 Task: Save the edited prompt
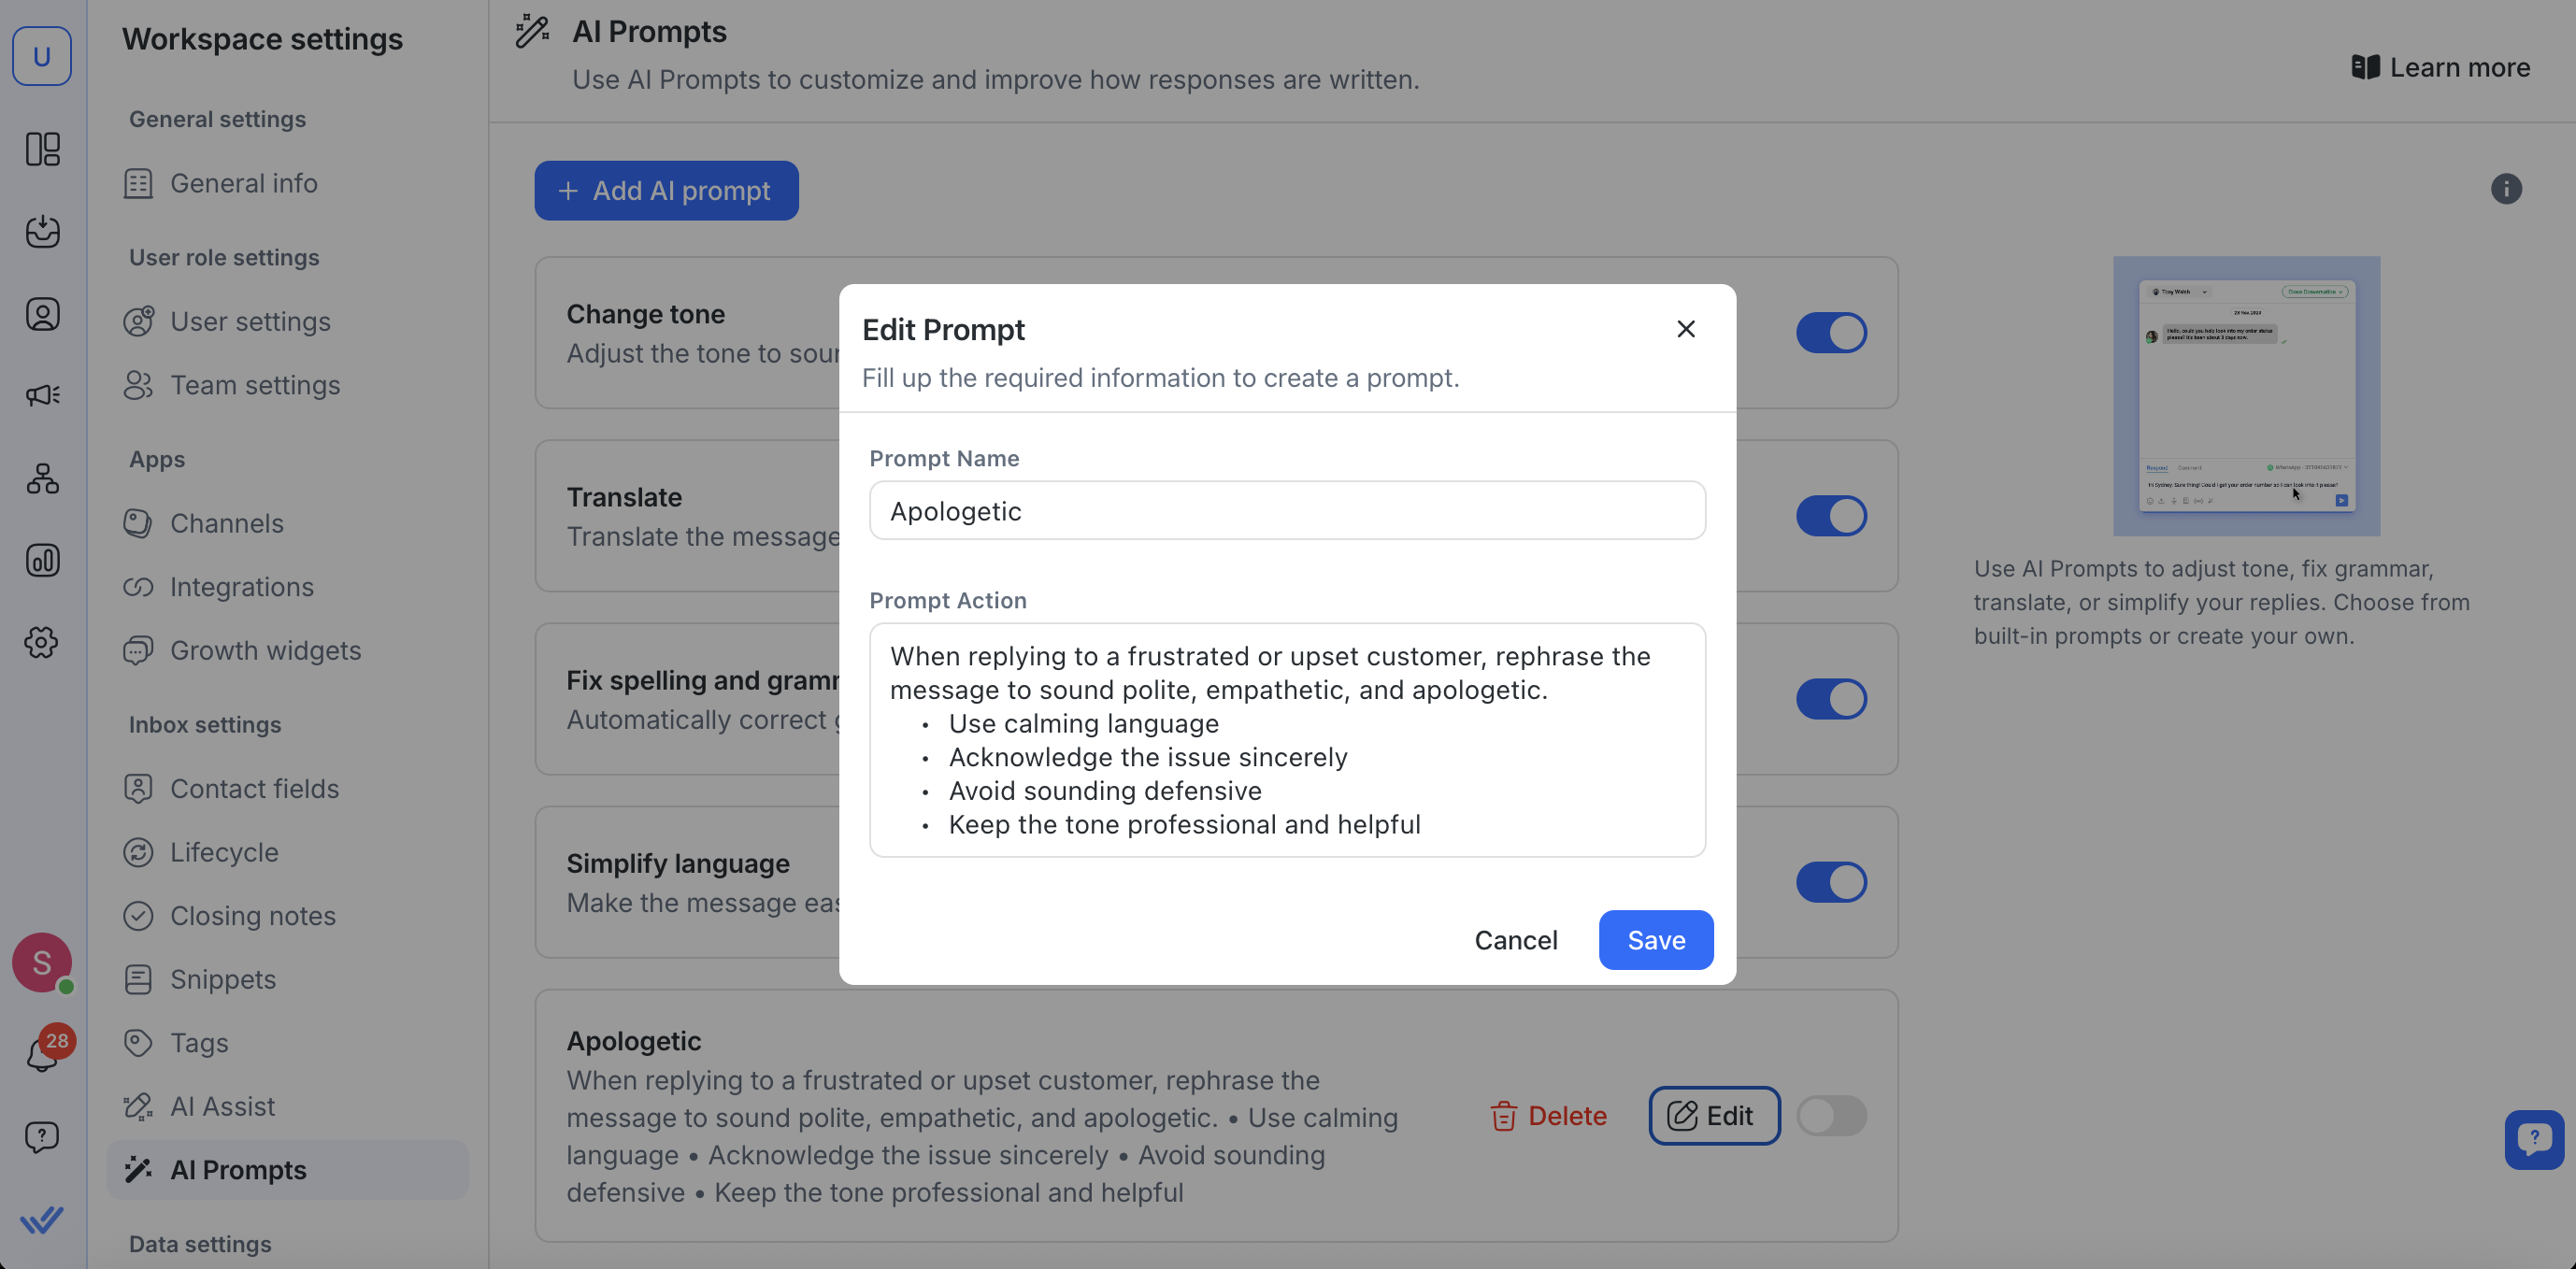pos(1655,940)
